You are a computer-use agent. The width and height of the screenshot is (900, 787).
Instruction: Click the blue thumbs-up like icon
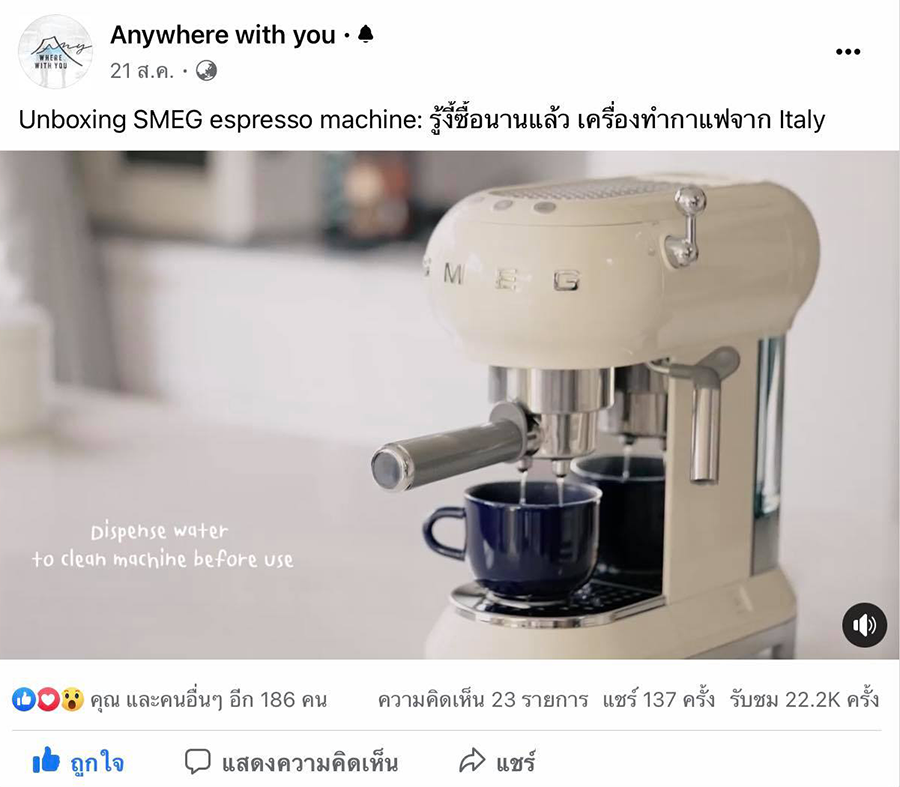(24, 700)
